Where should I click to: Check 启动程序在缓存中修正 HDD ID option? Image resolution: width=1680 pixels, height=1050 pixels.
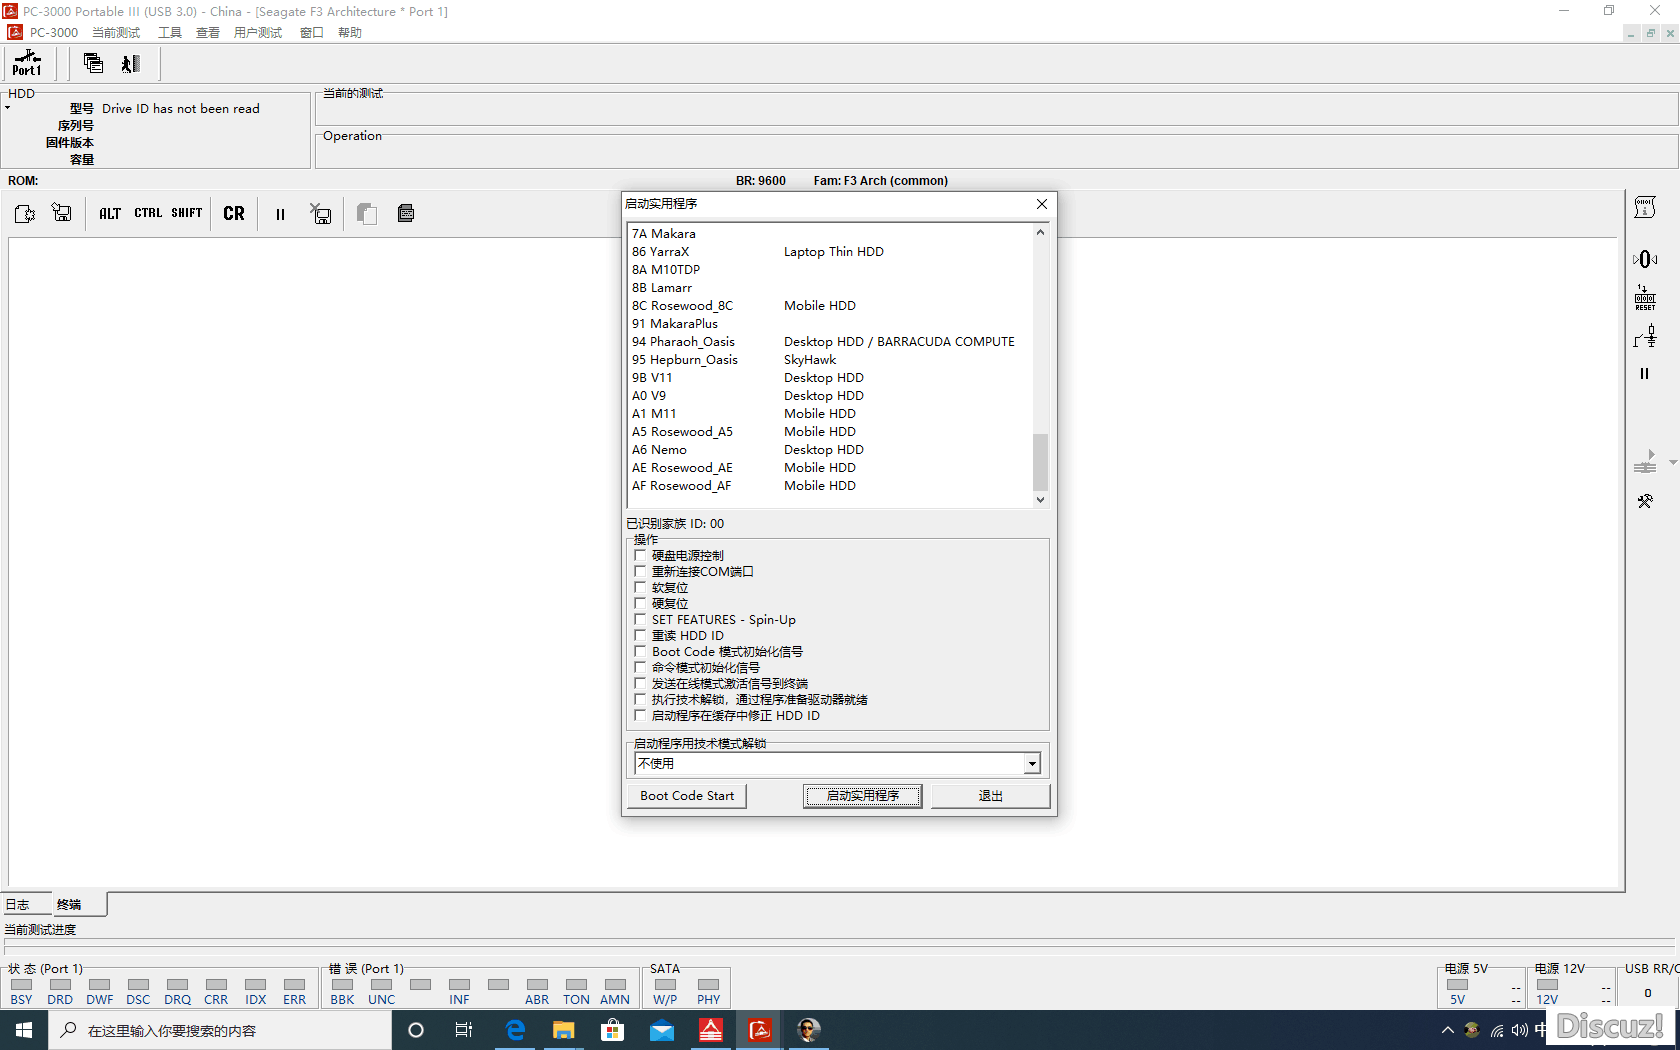click(x=640, y=715)
